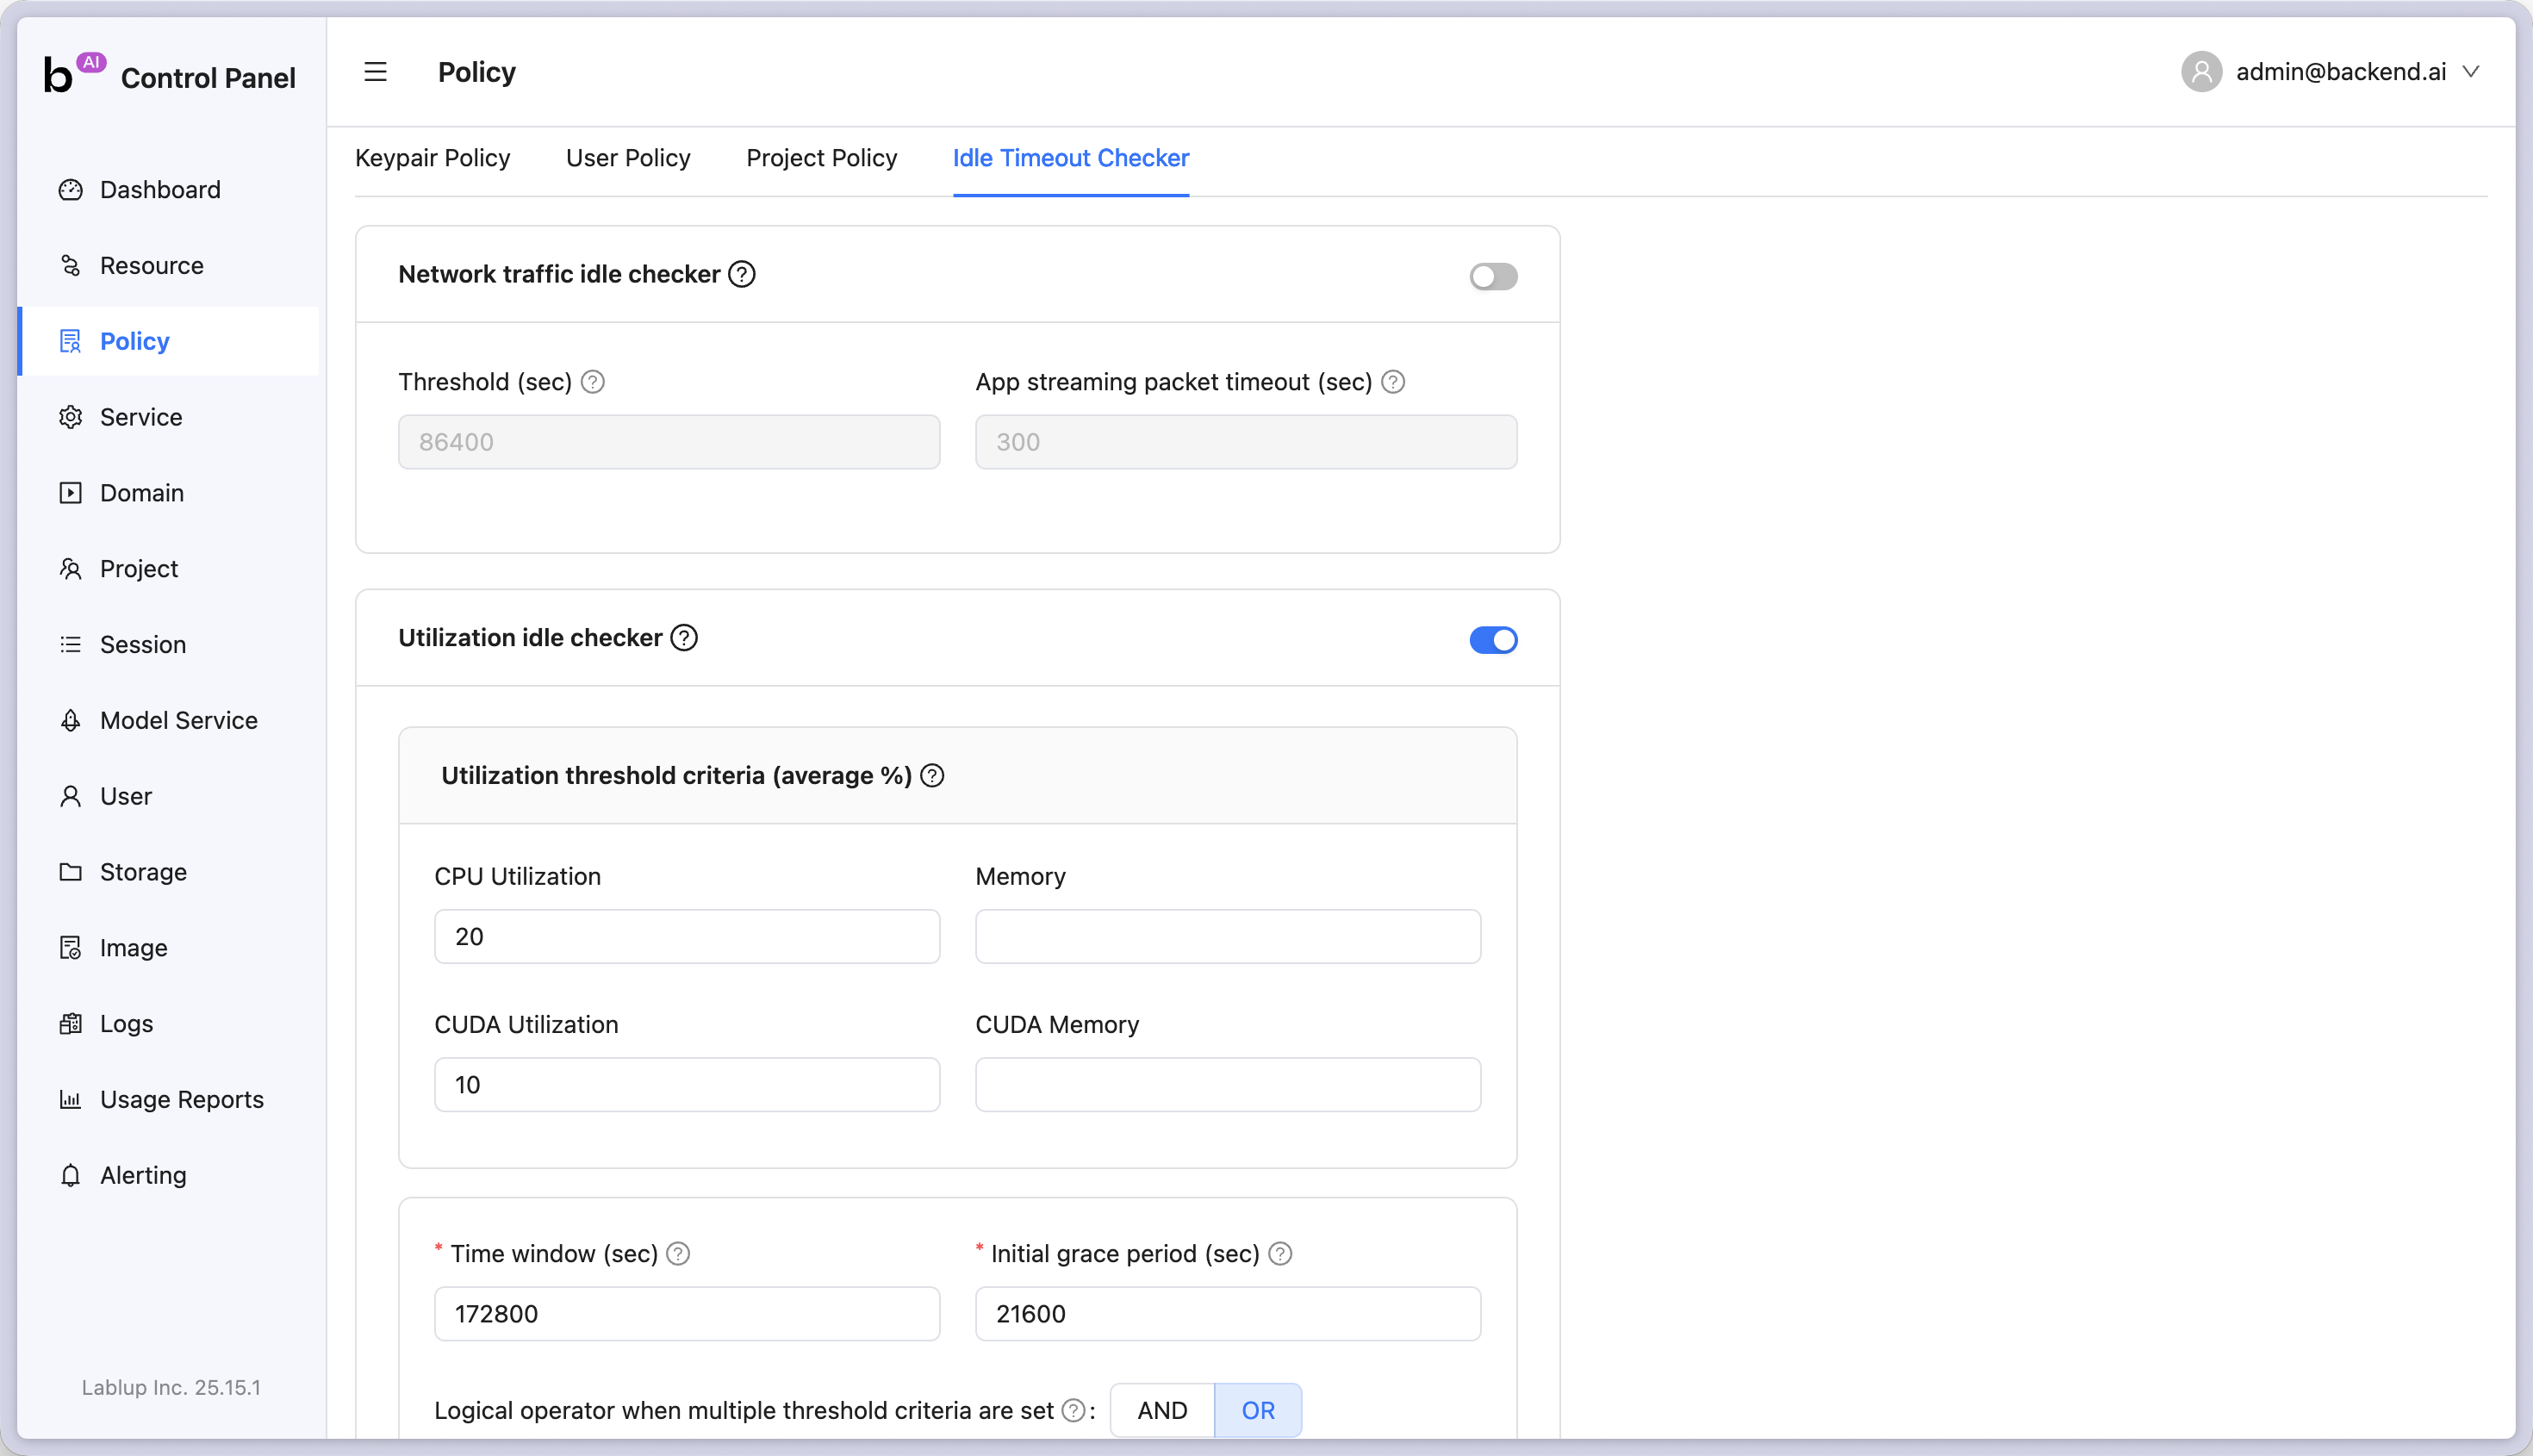
Task: Expand the admin@backend.ai account dropdown
Action: coord(2471,72)
